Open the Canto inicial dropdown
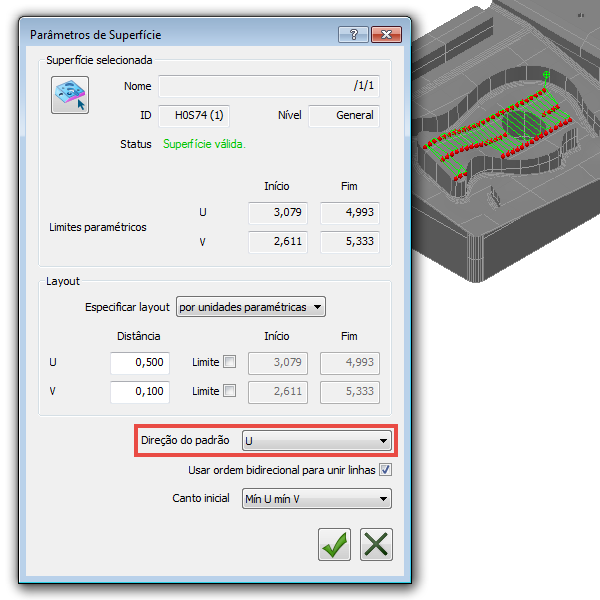Screen dimensions: 600x600 (317, 498)
